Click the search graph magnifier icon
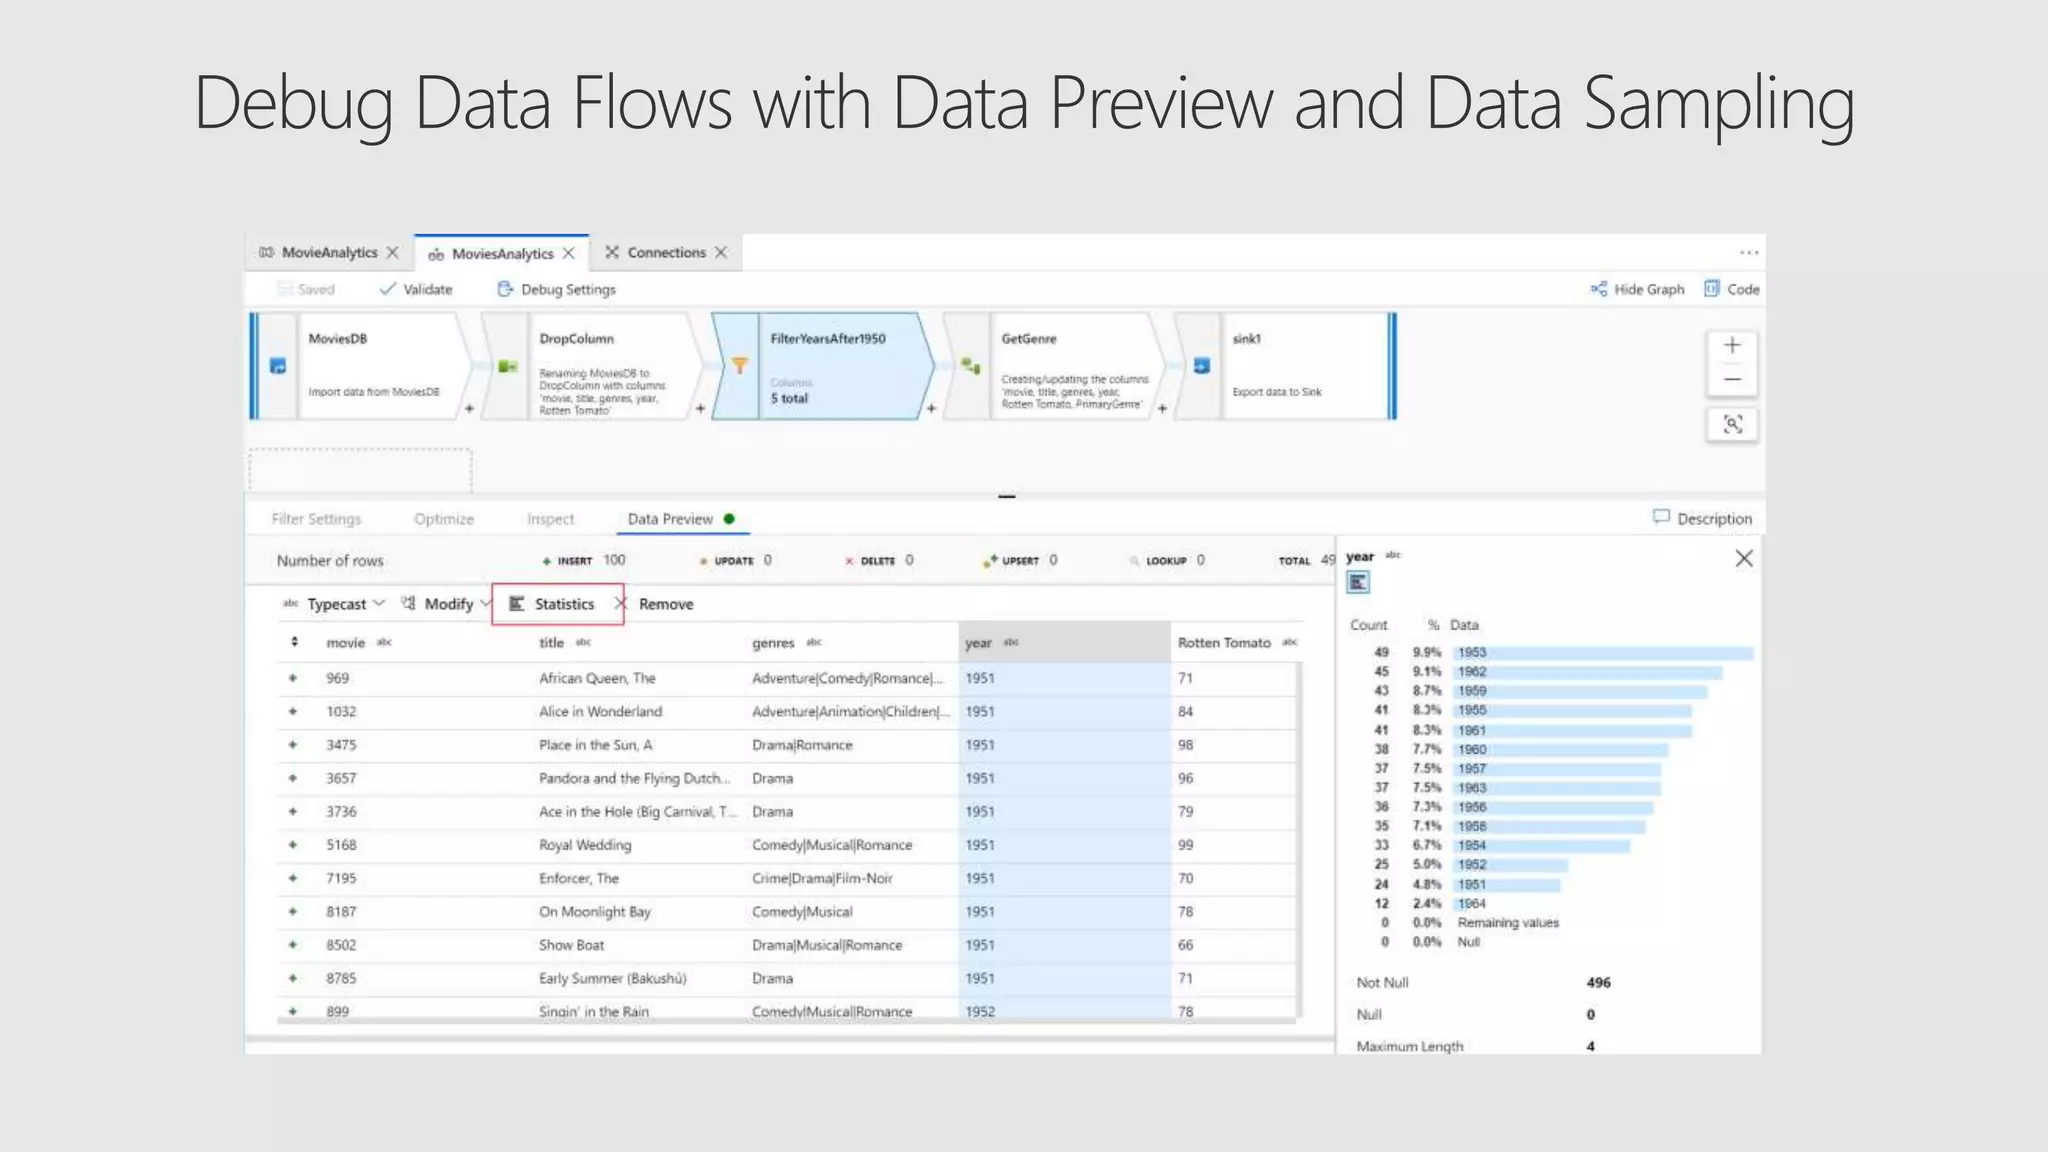Screen dimensions: 2048x1152 point(1732,425)
